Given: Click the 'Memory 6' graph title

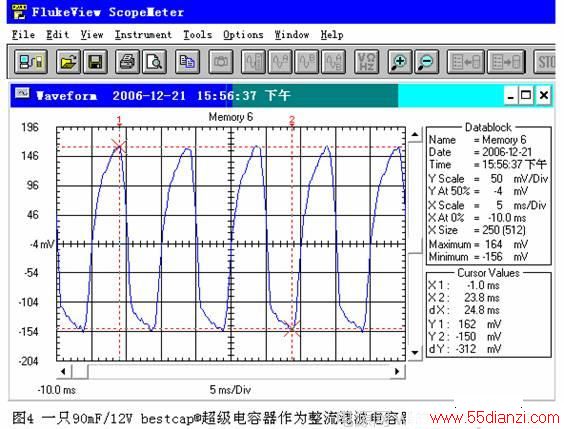Looking at the screenshot, I should coord(231,117).
